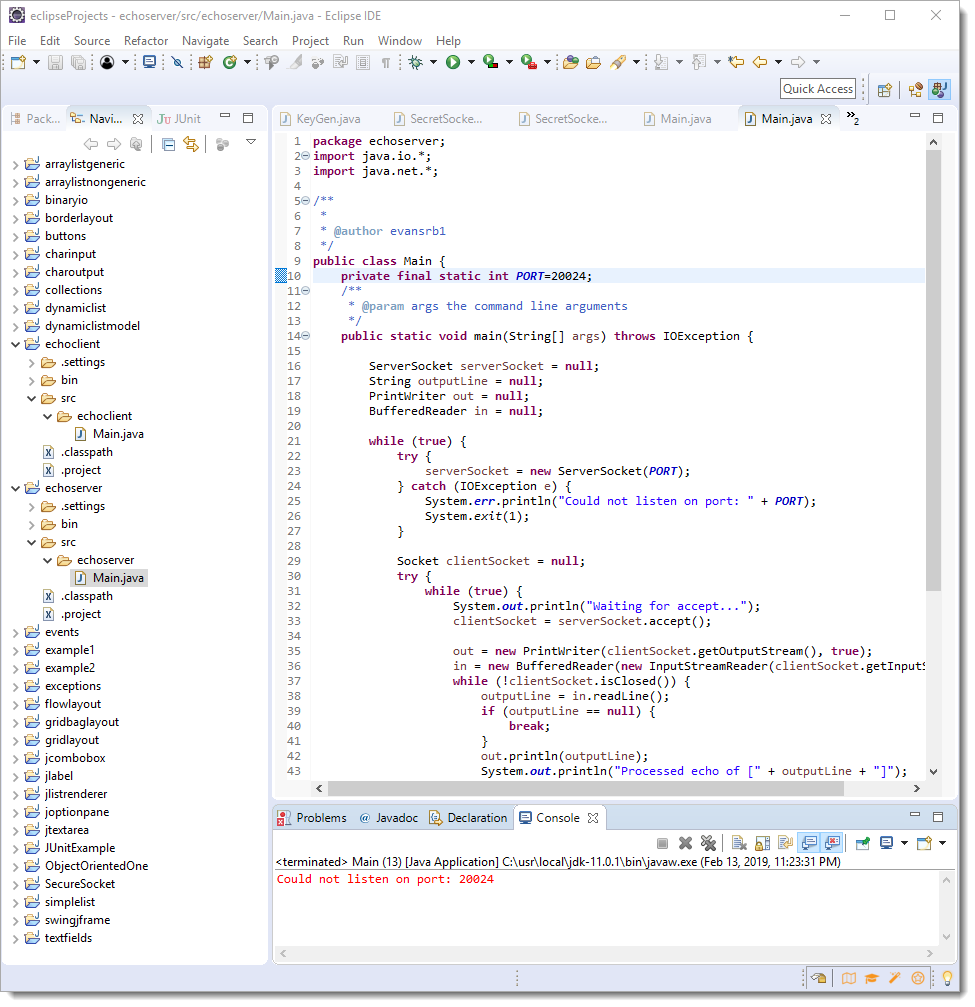Maximize the Console view panel
This screenshot has width=975, height=1007.
[938, 818]
